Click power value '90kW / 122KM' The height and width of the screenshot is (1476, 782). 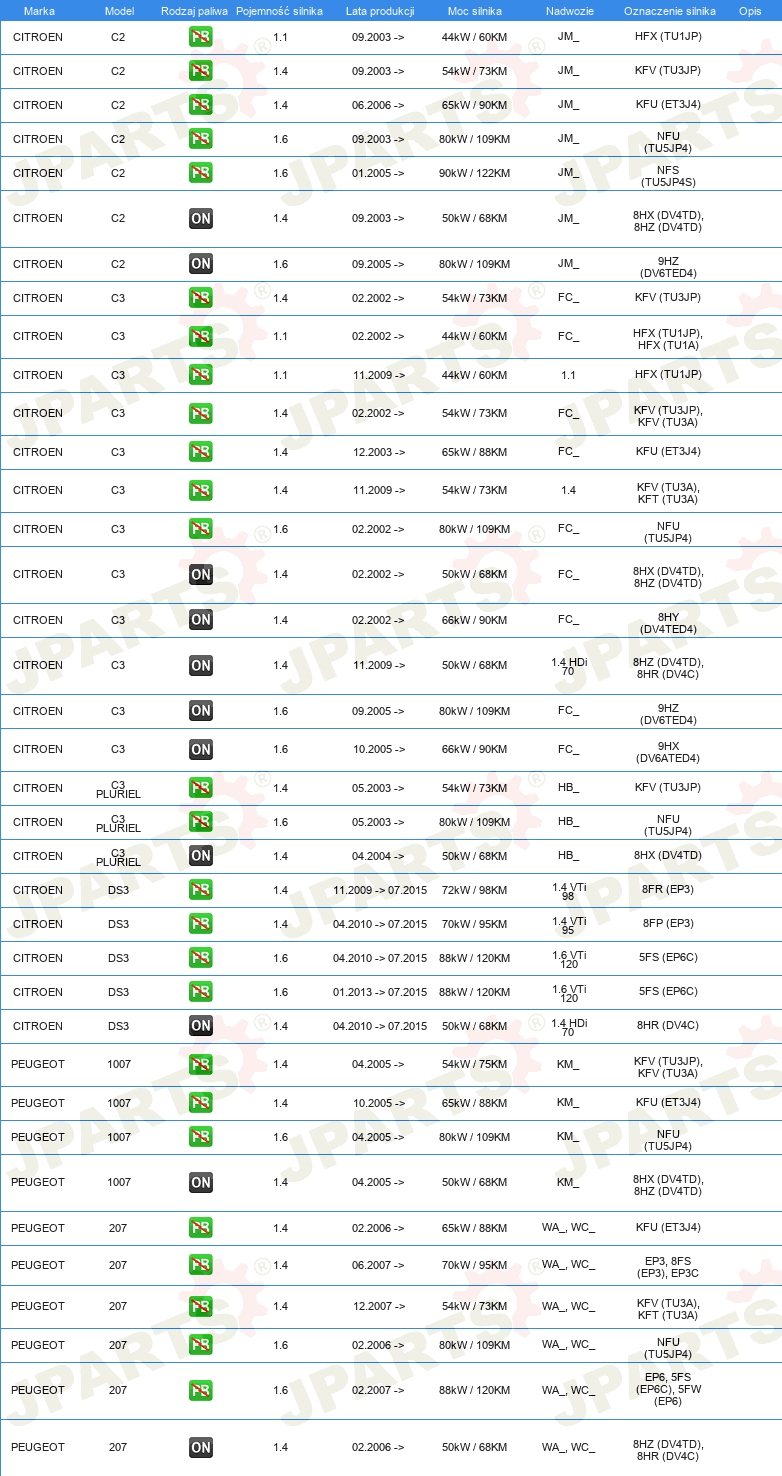[475, 173]
